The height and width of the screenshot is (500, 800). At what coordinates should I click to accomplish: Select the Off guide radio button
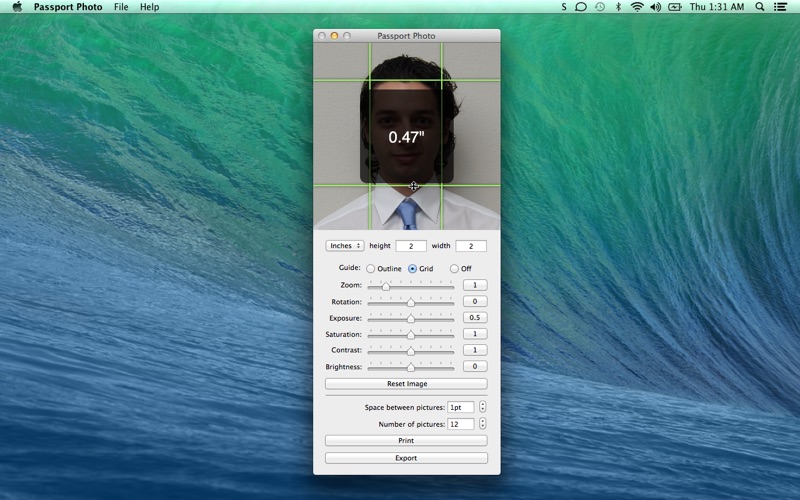pyautogui.click(x=454, y=268)
